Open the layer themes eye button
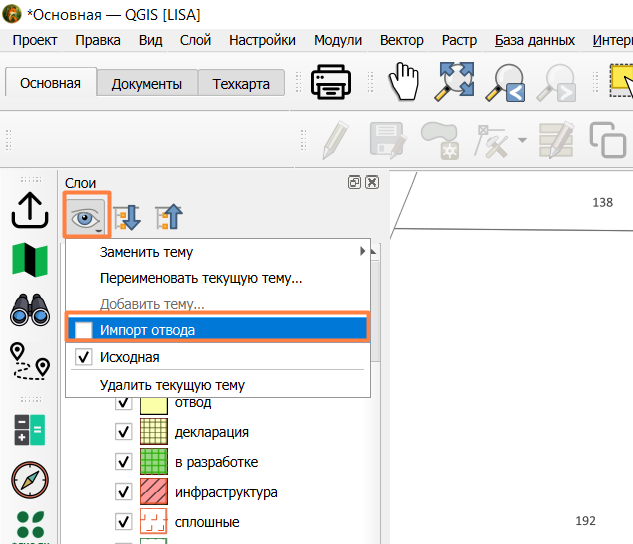This screenshot has width=633, height=544. pyautogui.click(x=86, y=215)
